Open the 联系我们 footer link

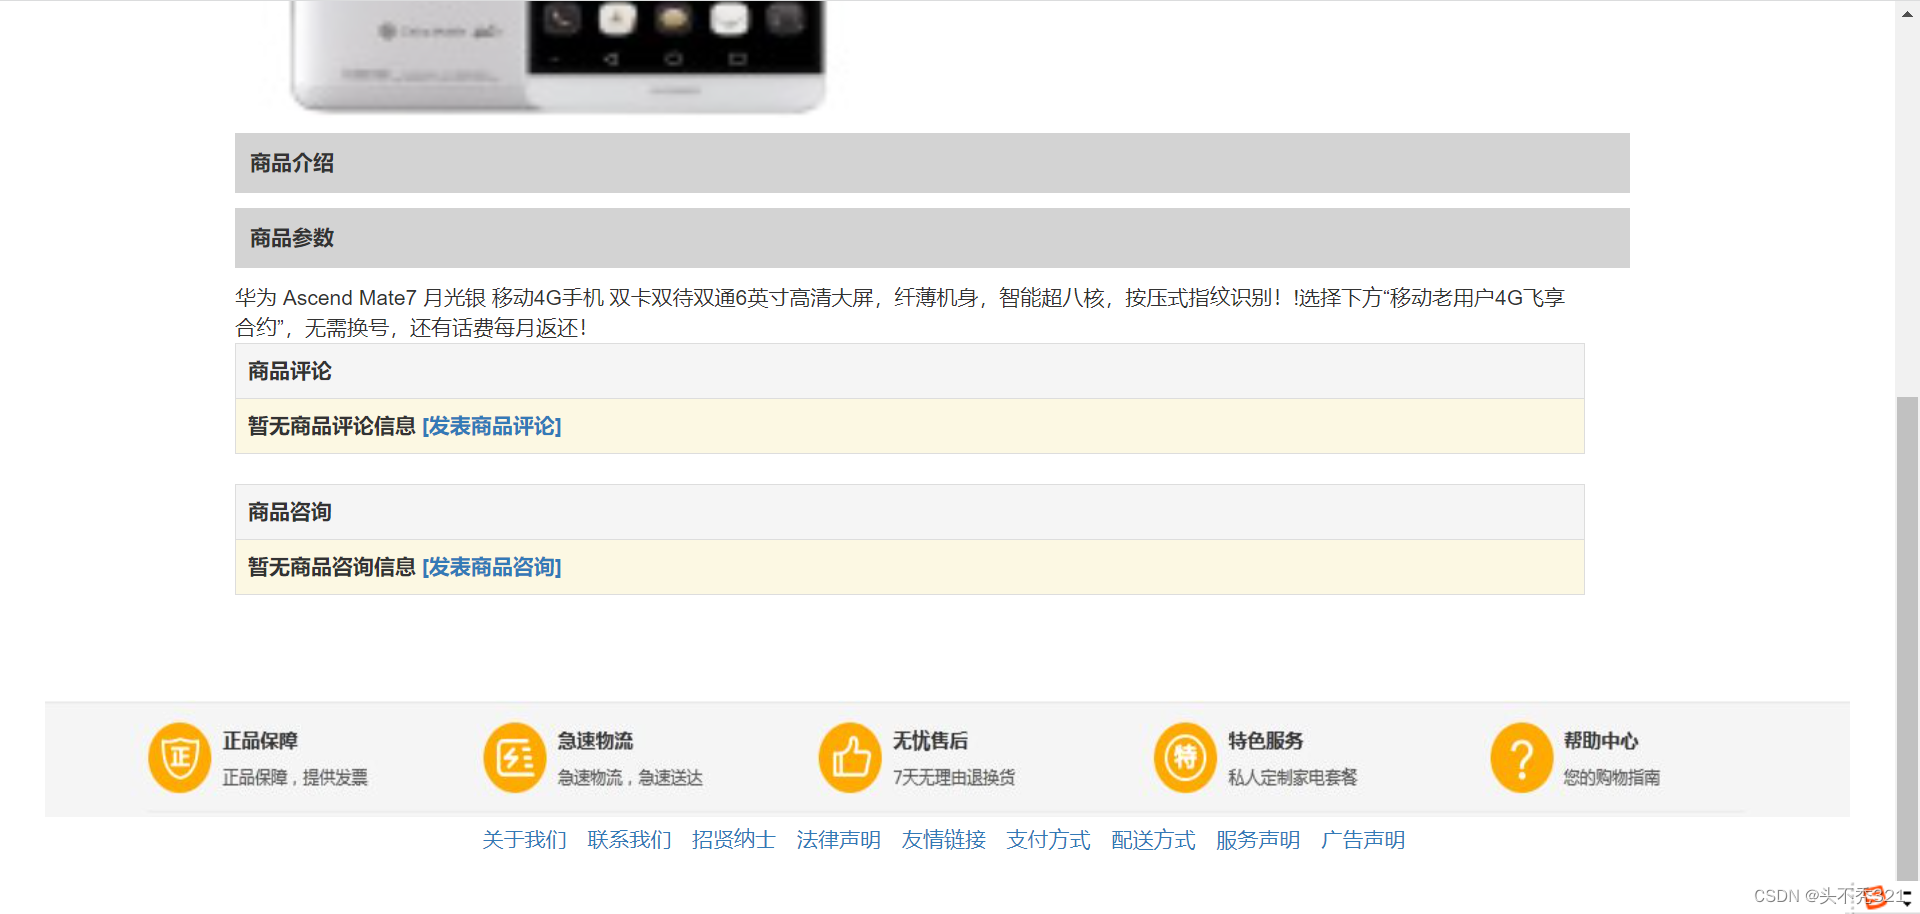629,840
